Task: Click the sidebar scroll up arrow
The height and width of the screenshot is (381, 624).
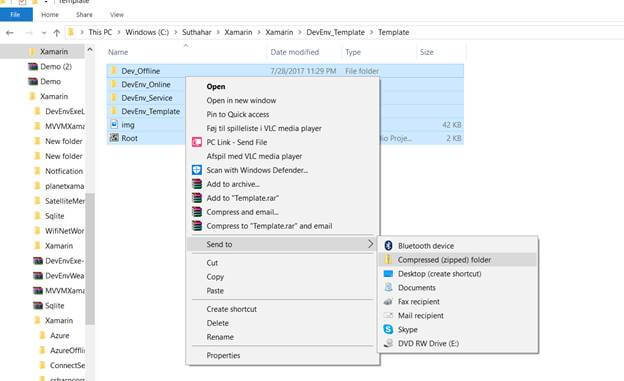Action: (90, 50)
